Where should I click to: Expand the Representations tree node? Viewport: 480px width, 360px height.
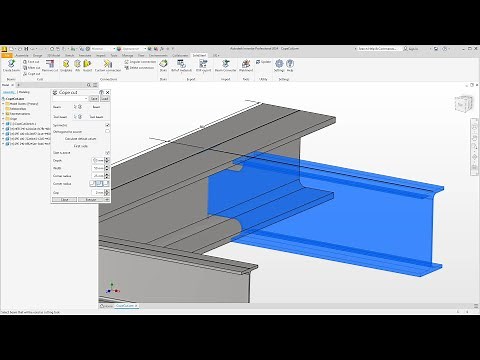(3, 114)
